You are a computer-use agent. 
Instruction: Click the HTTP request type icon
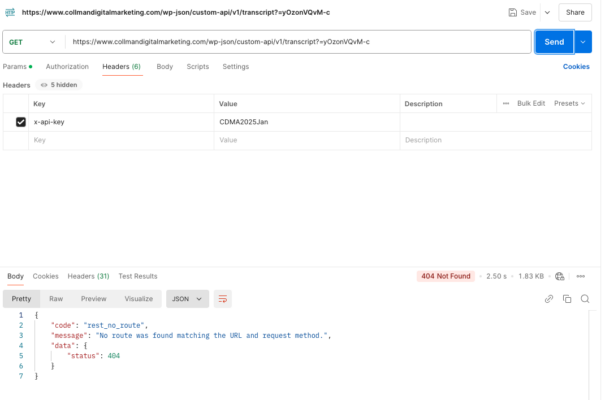(10, 12)
